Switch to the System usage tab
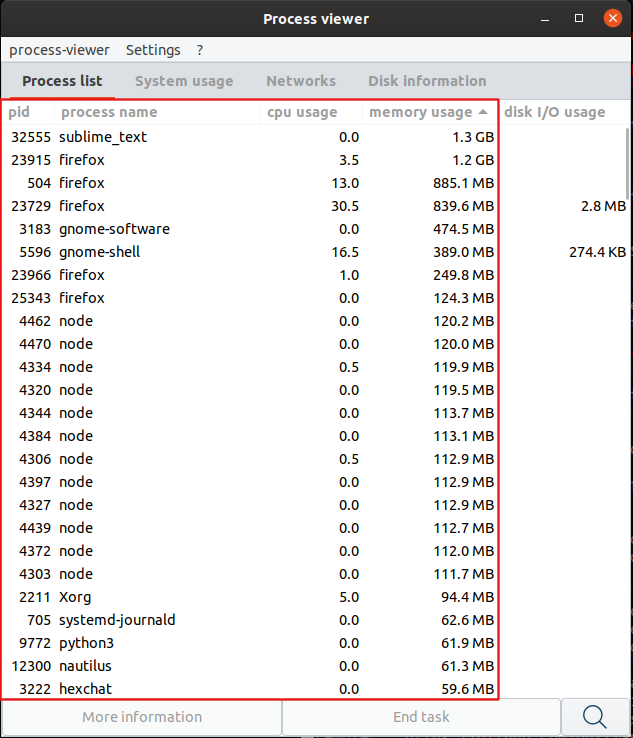Image resolution: width=633 pixels, height=738 pixels. coord(184,81)
